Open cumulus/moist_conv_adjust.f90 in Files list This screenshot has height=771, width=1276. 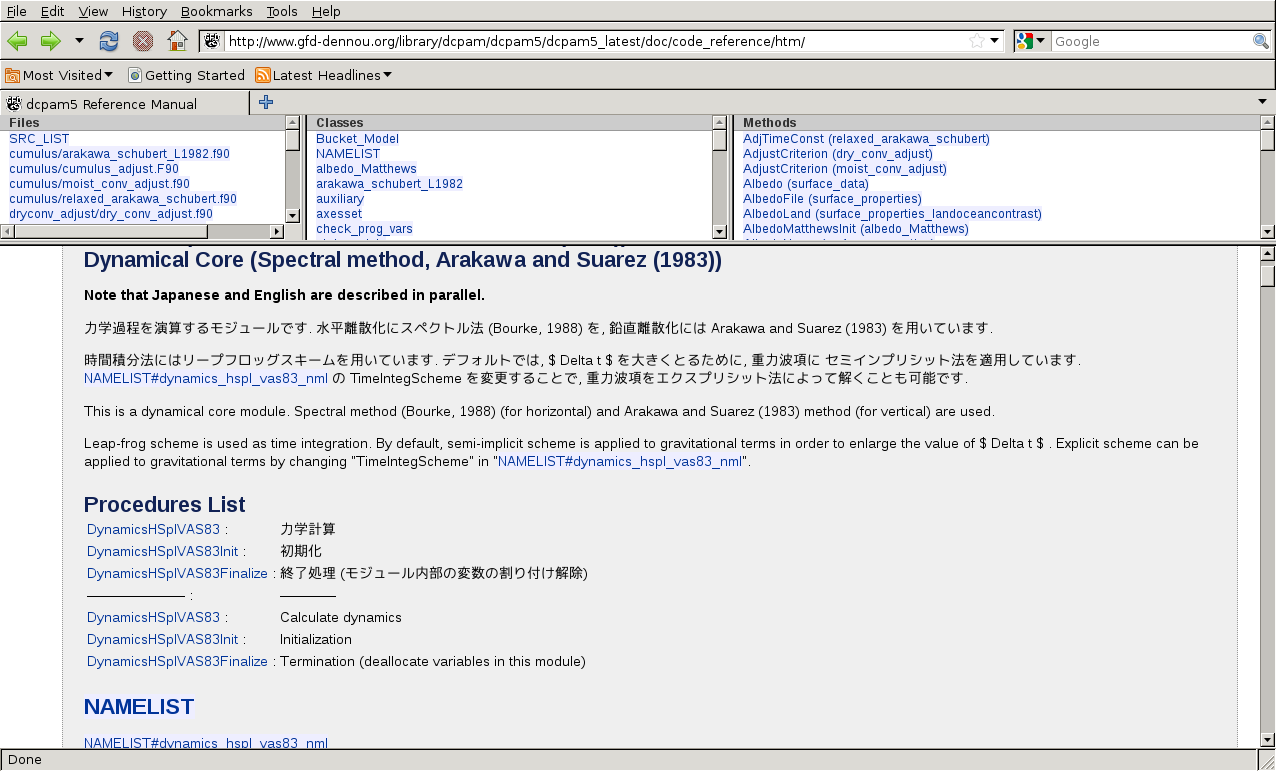click(99, 184)
